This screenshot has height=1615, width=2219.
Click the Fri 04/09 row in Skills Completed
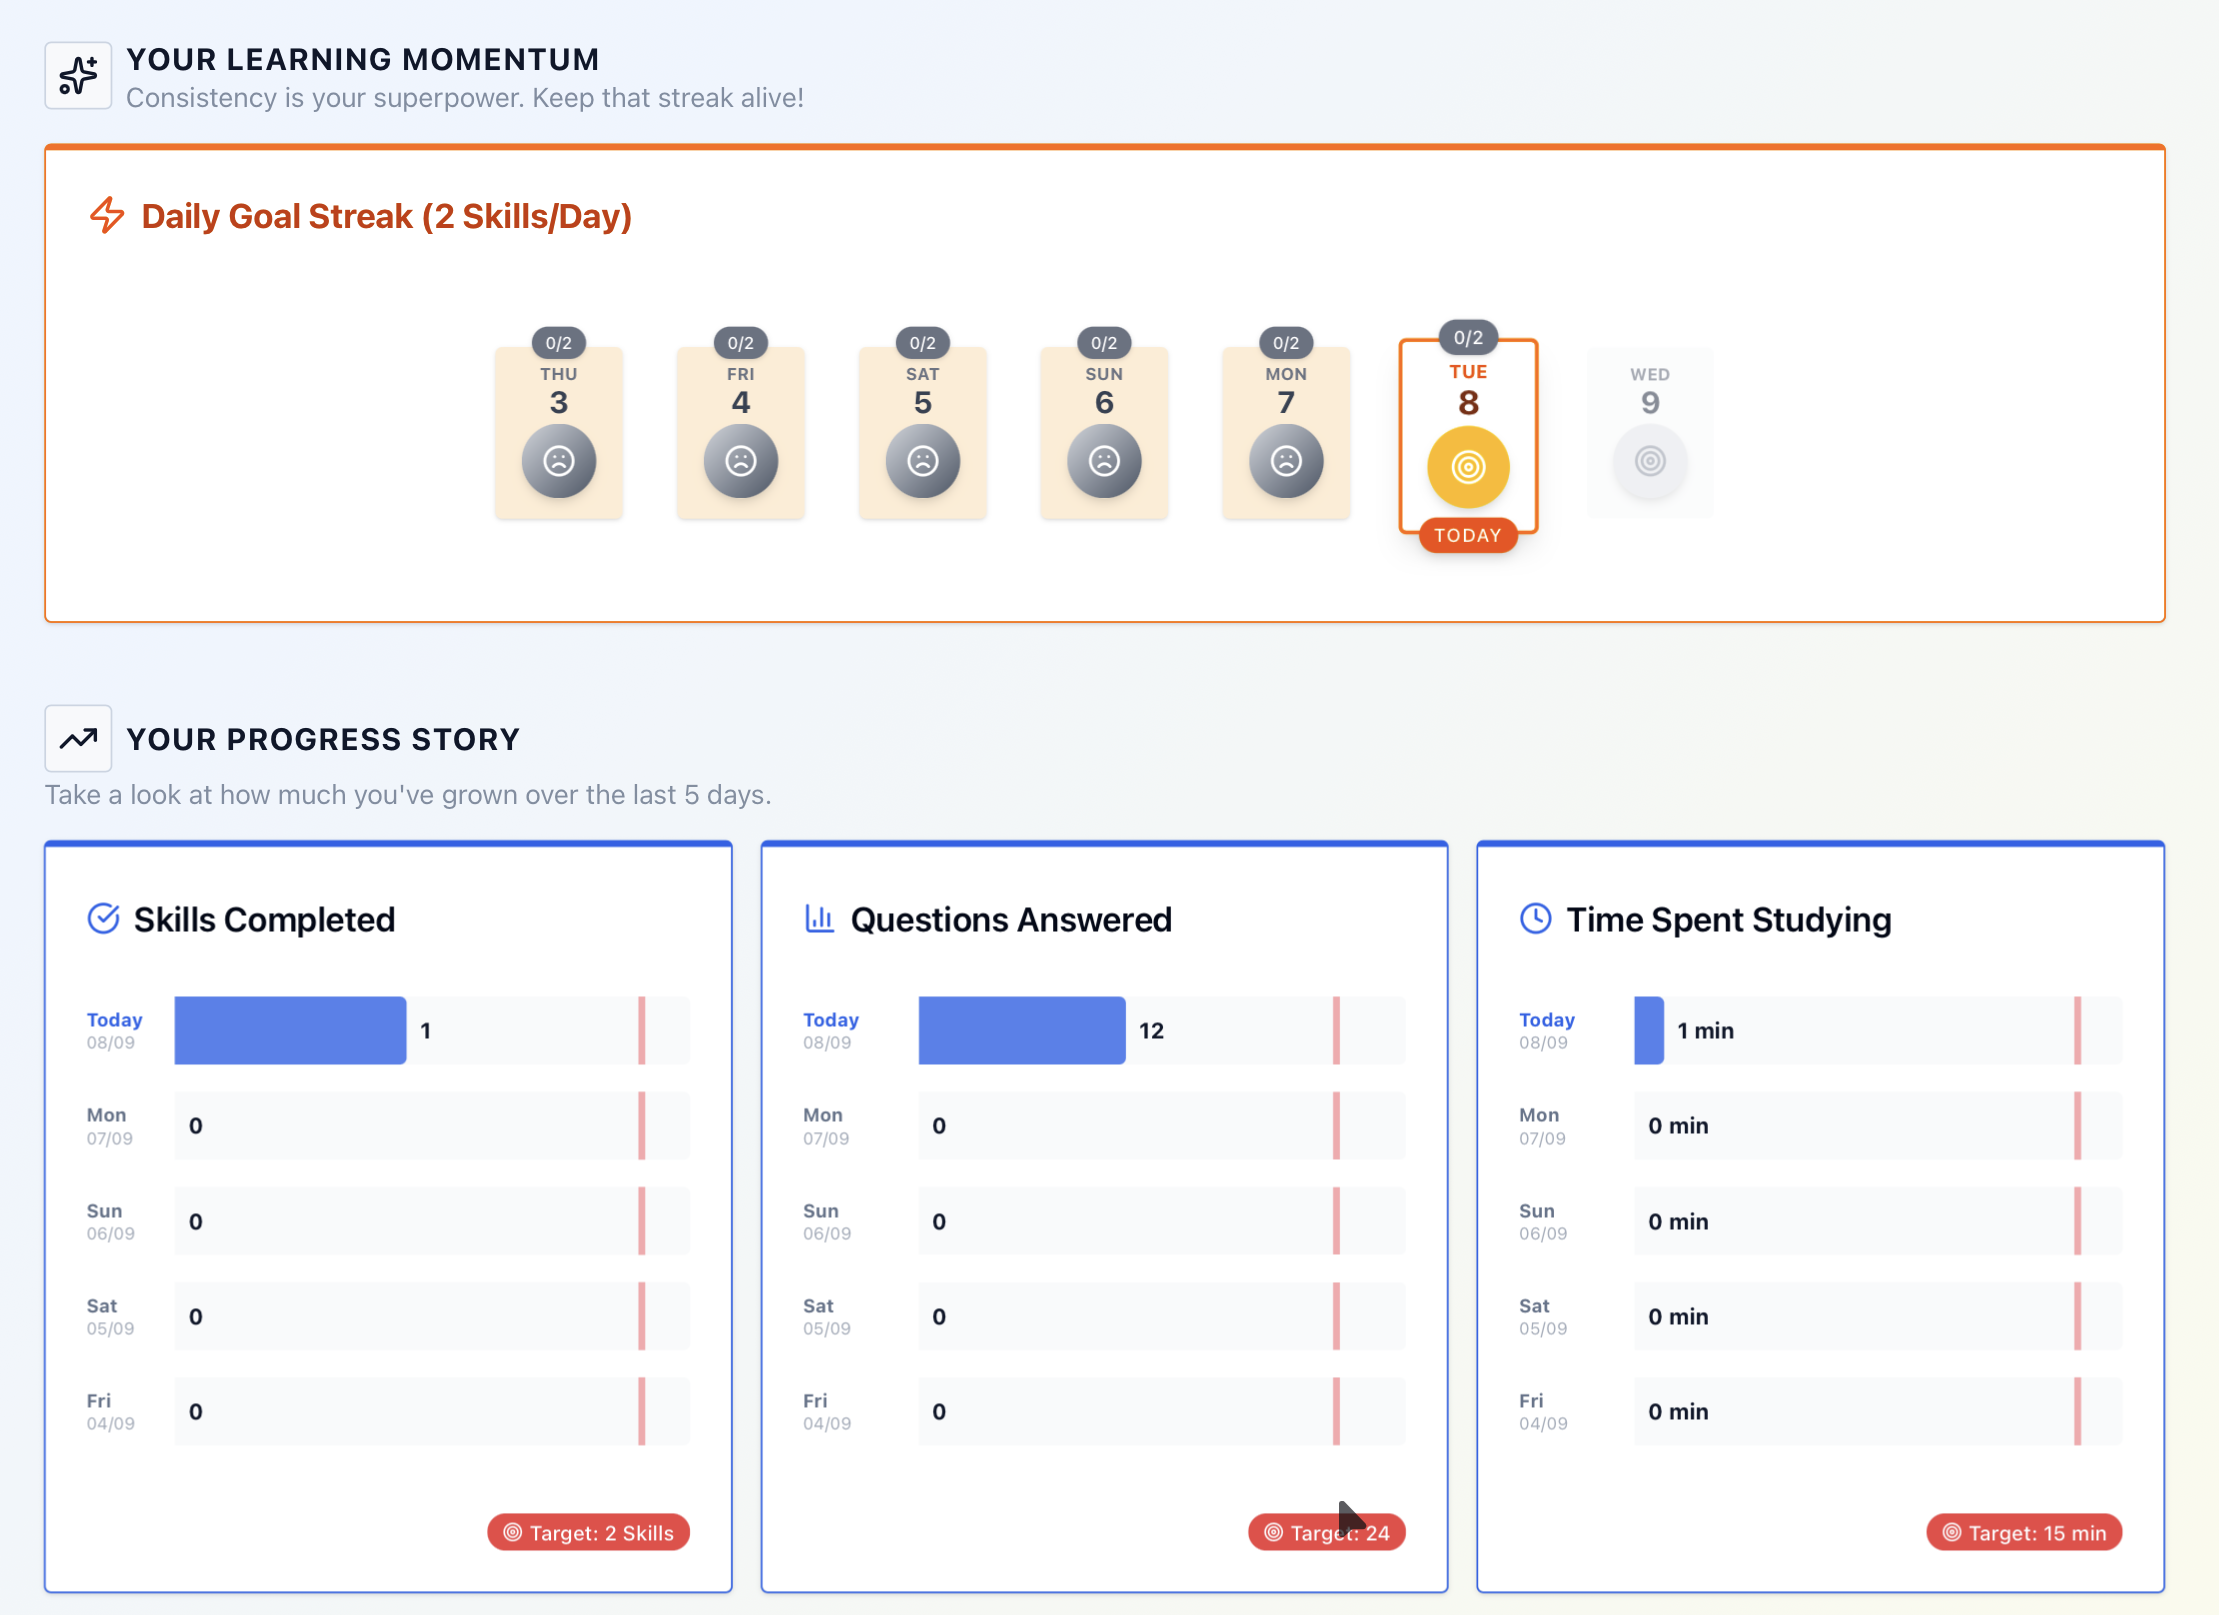point(388,1411)
